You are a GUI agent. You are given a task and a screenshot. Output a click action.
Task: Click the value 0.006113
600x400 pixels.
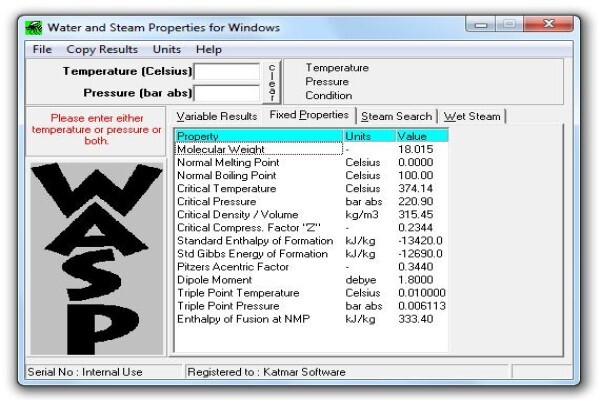(422, 306)
